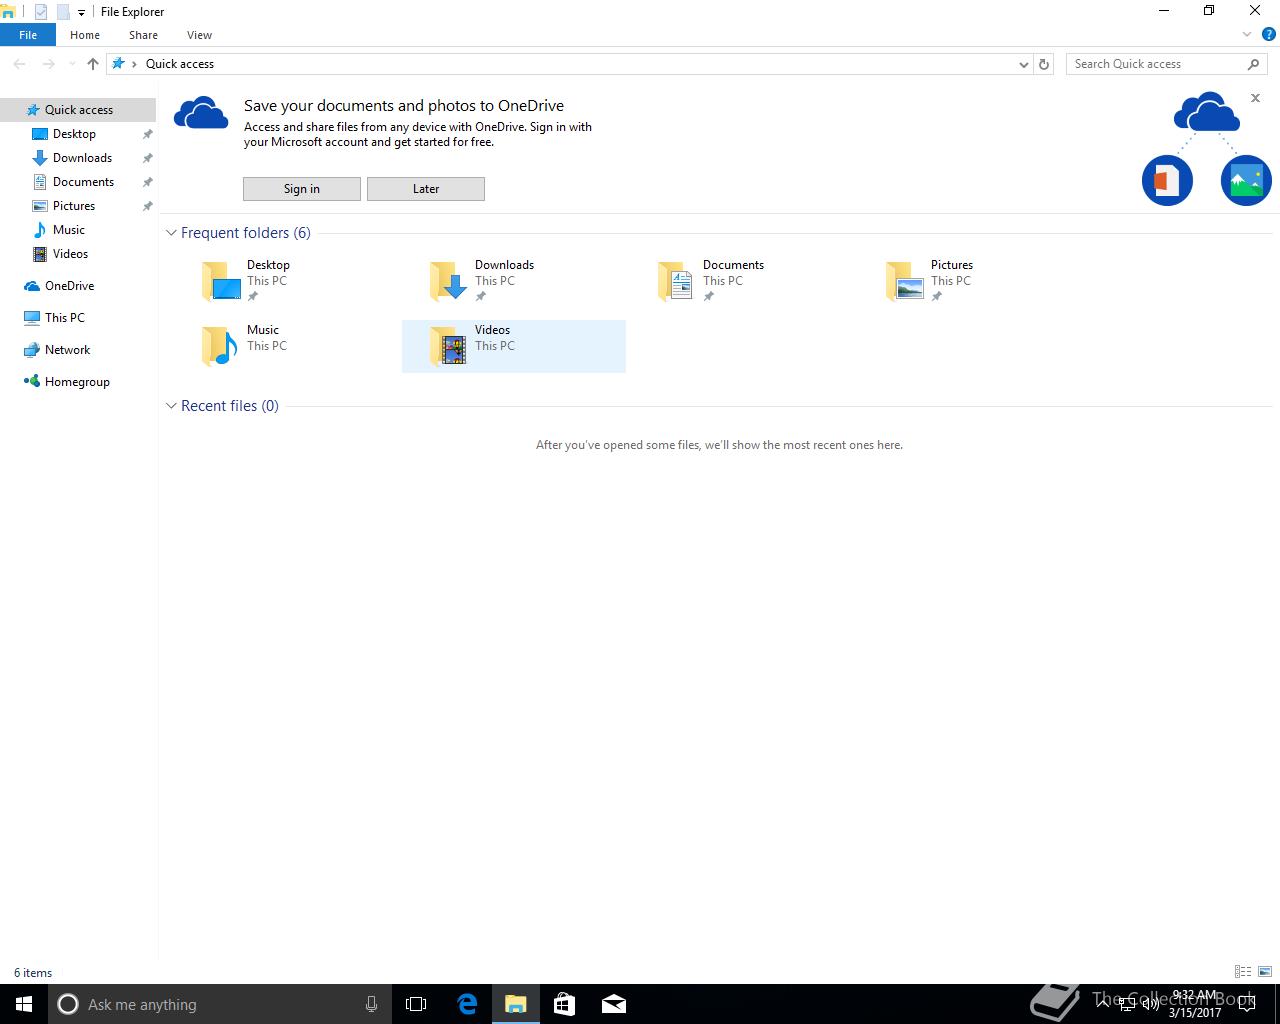Viewport: 1280px width, 1024px height.
Task: Collapse the Recent files section
Action: (171, 406)
